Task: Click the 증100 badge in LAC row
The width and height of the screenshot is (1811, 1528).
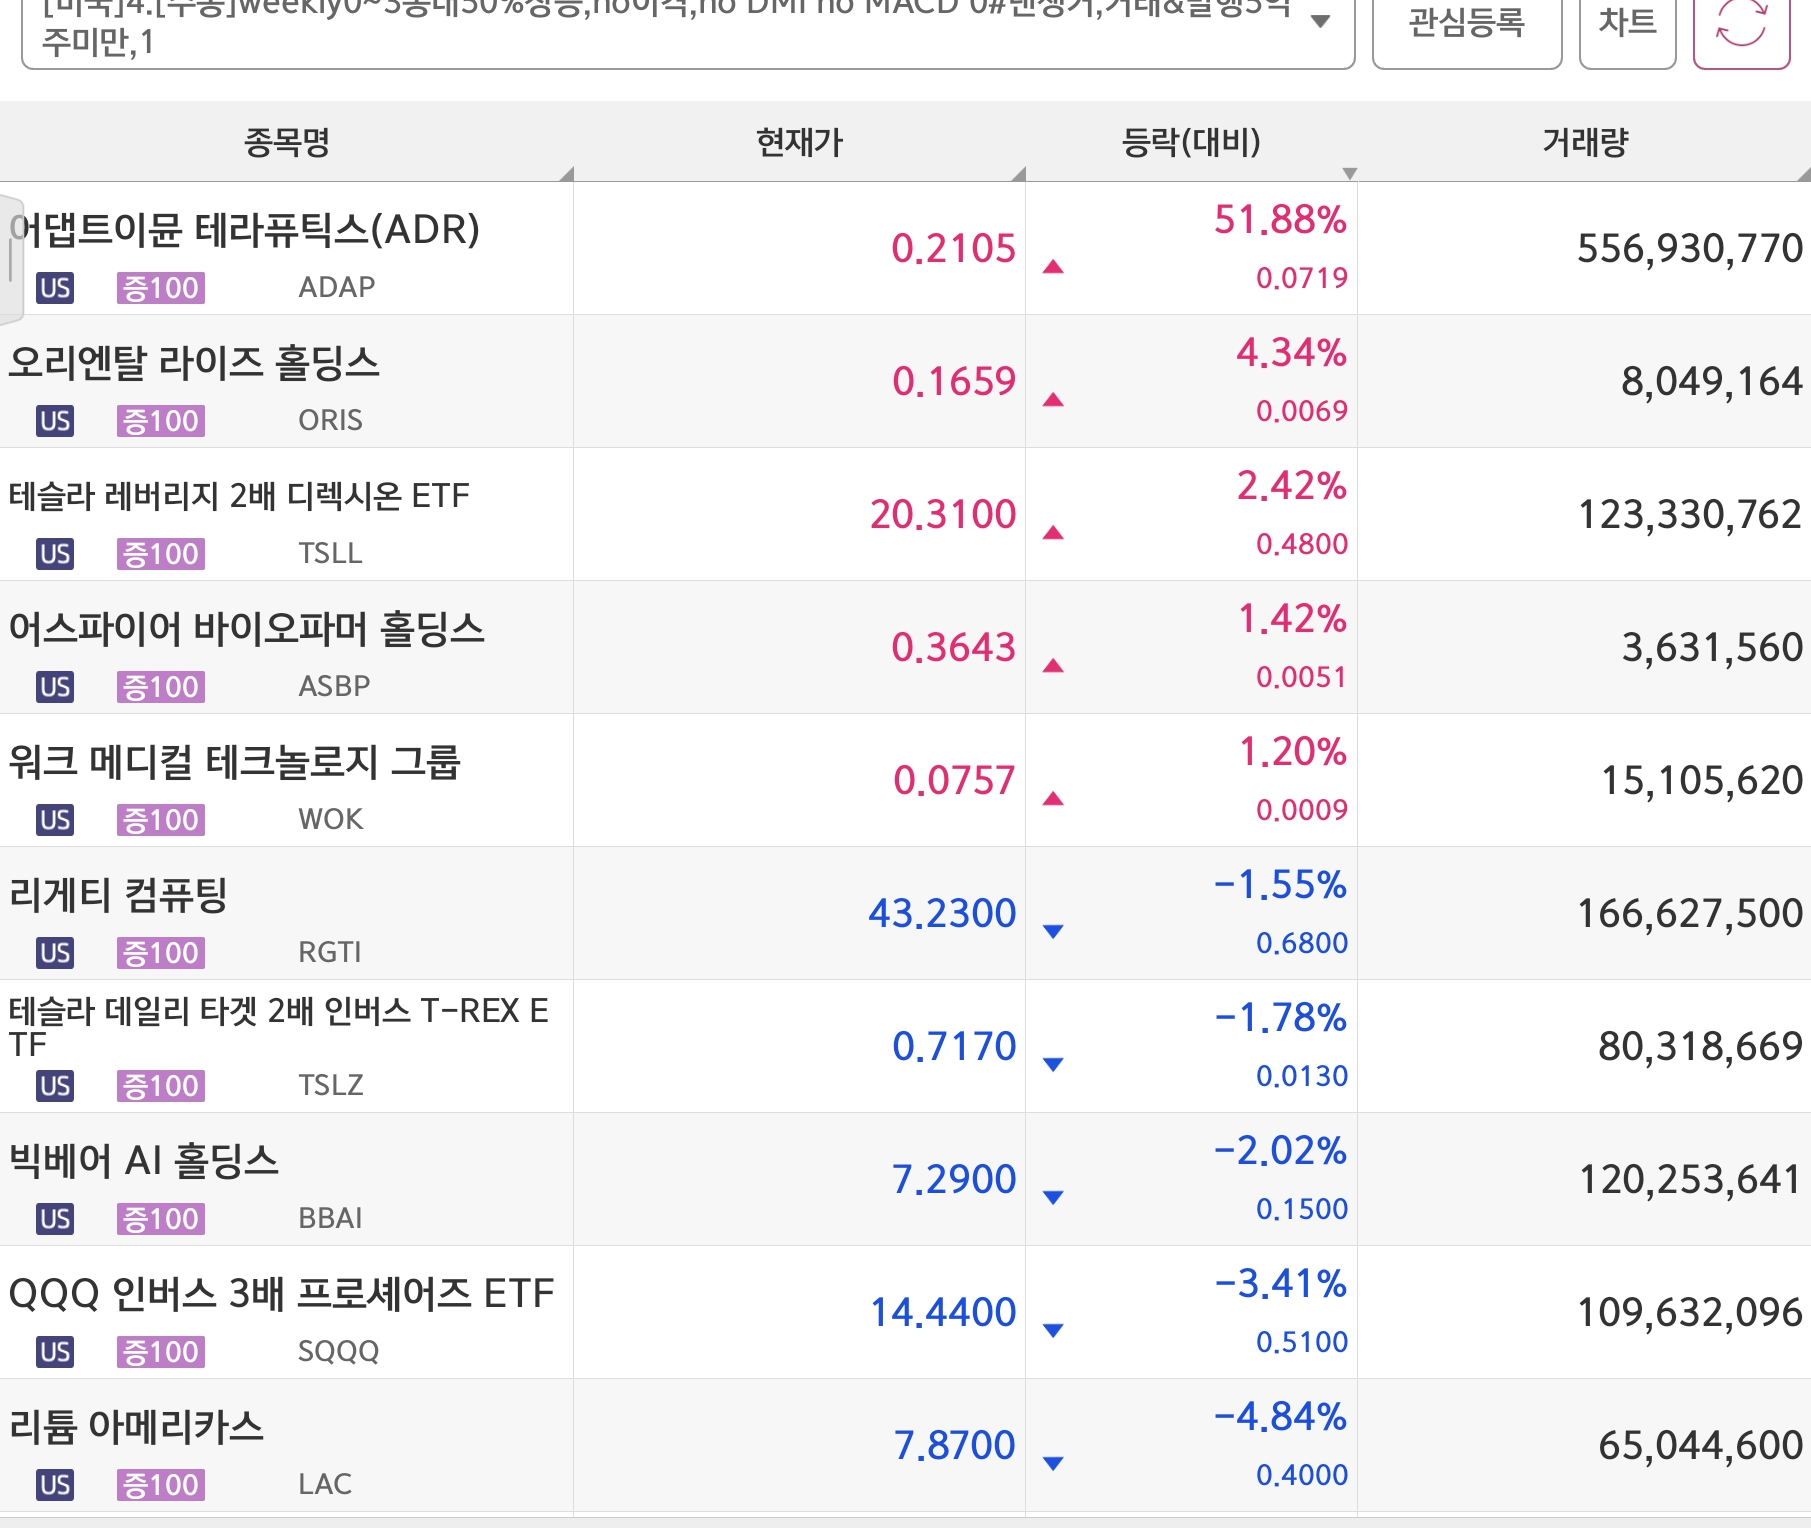Action: 161,1485
